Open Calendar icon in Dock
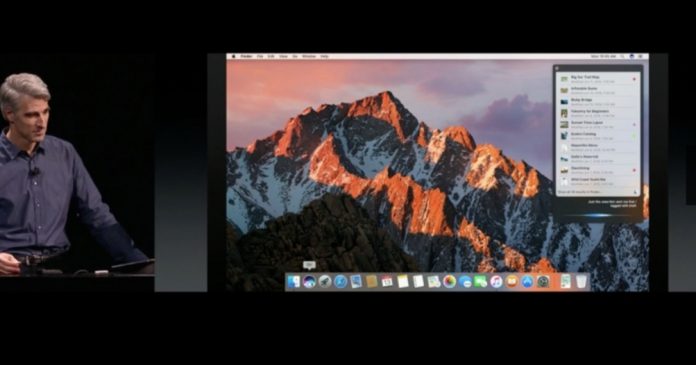This screenshot has height=365, width=696. [x=387, y=282]
